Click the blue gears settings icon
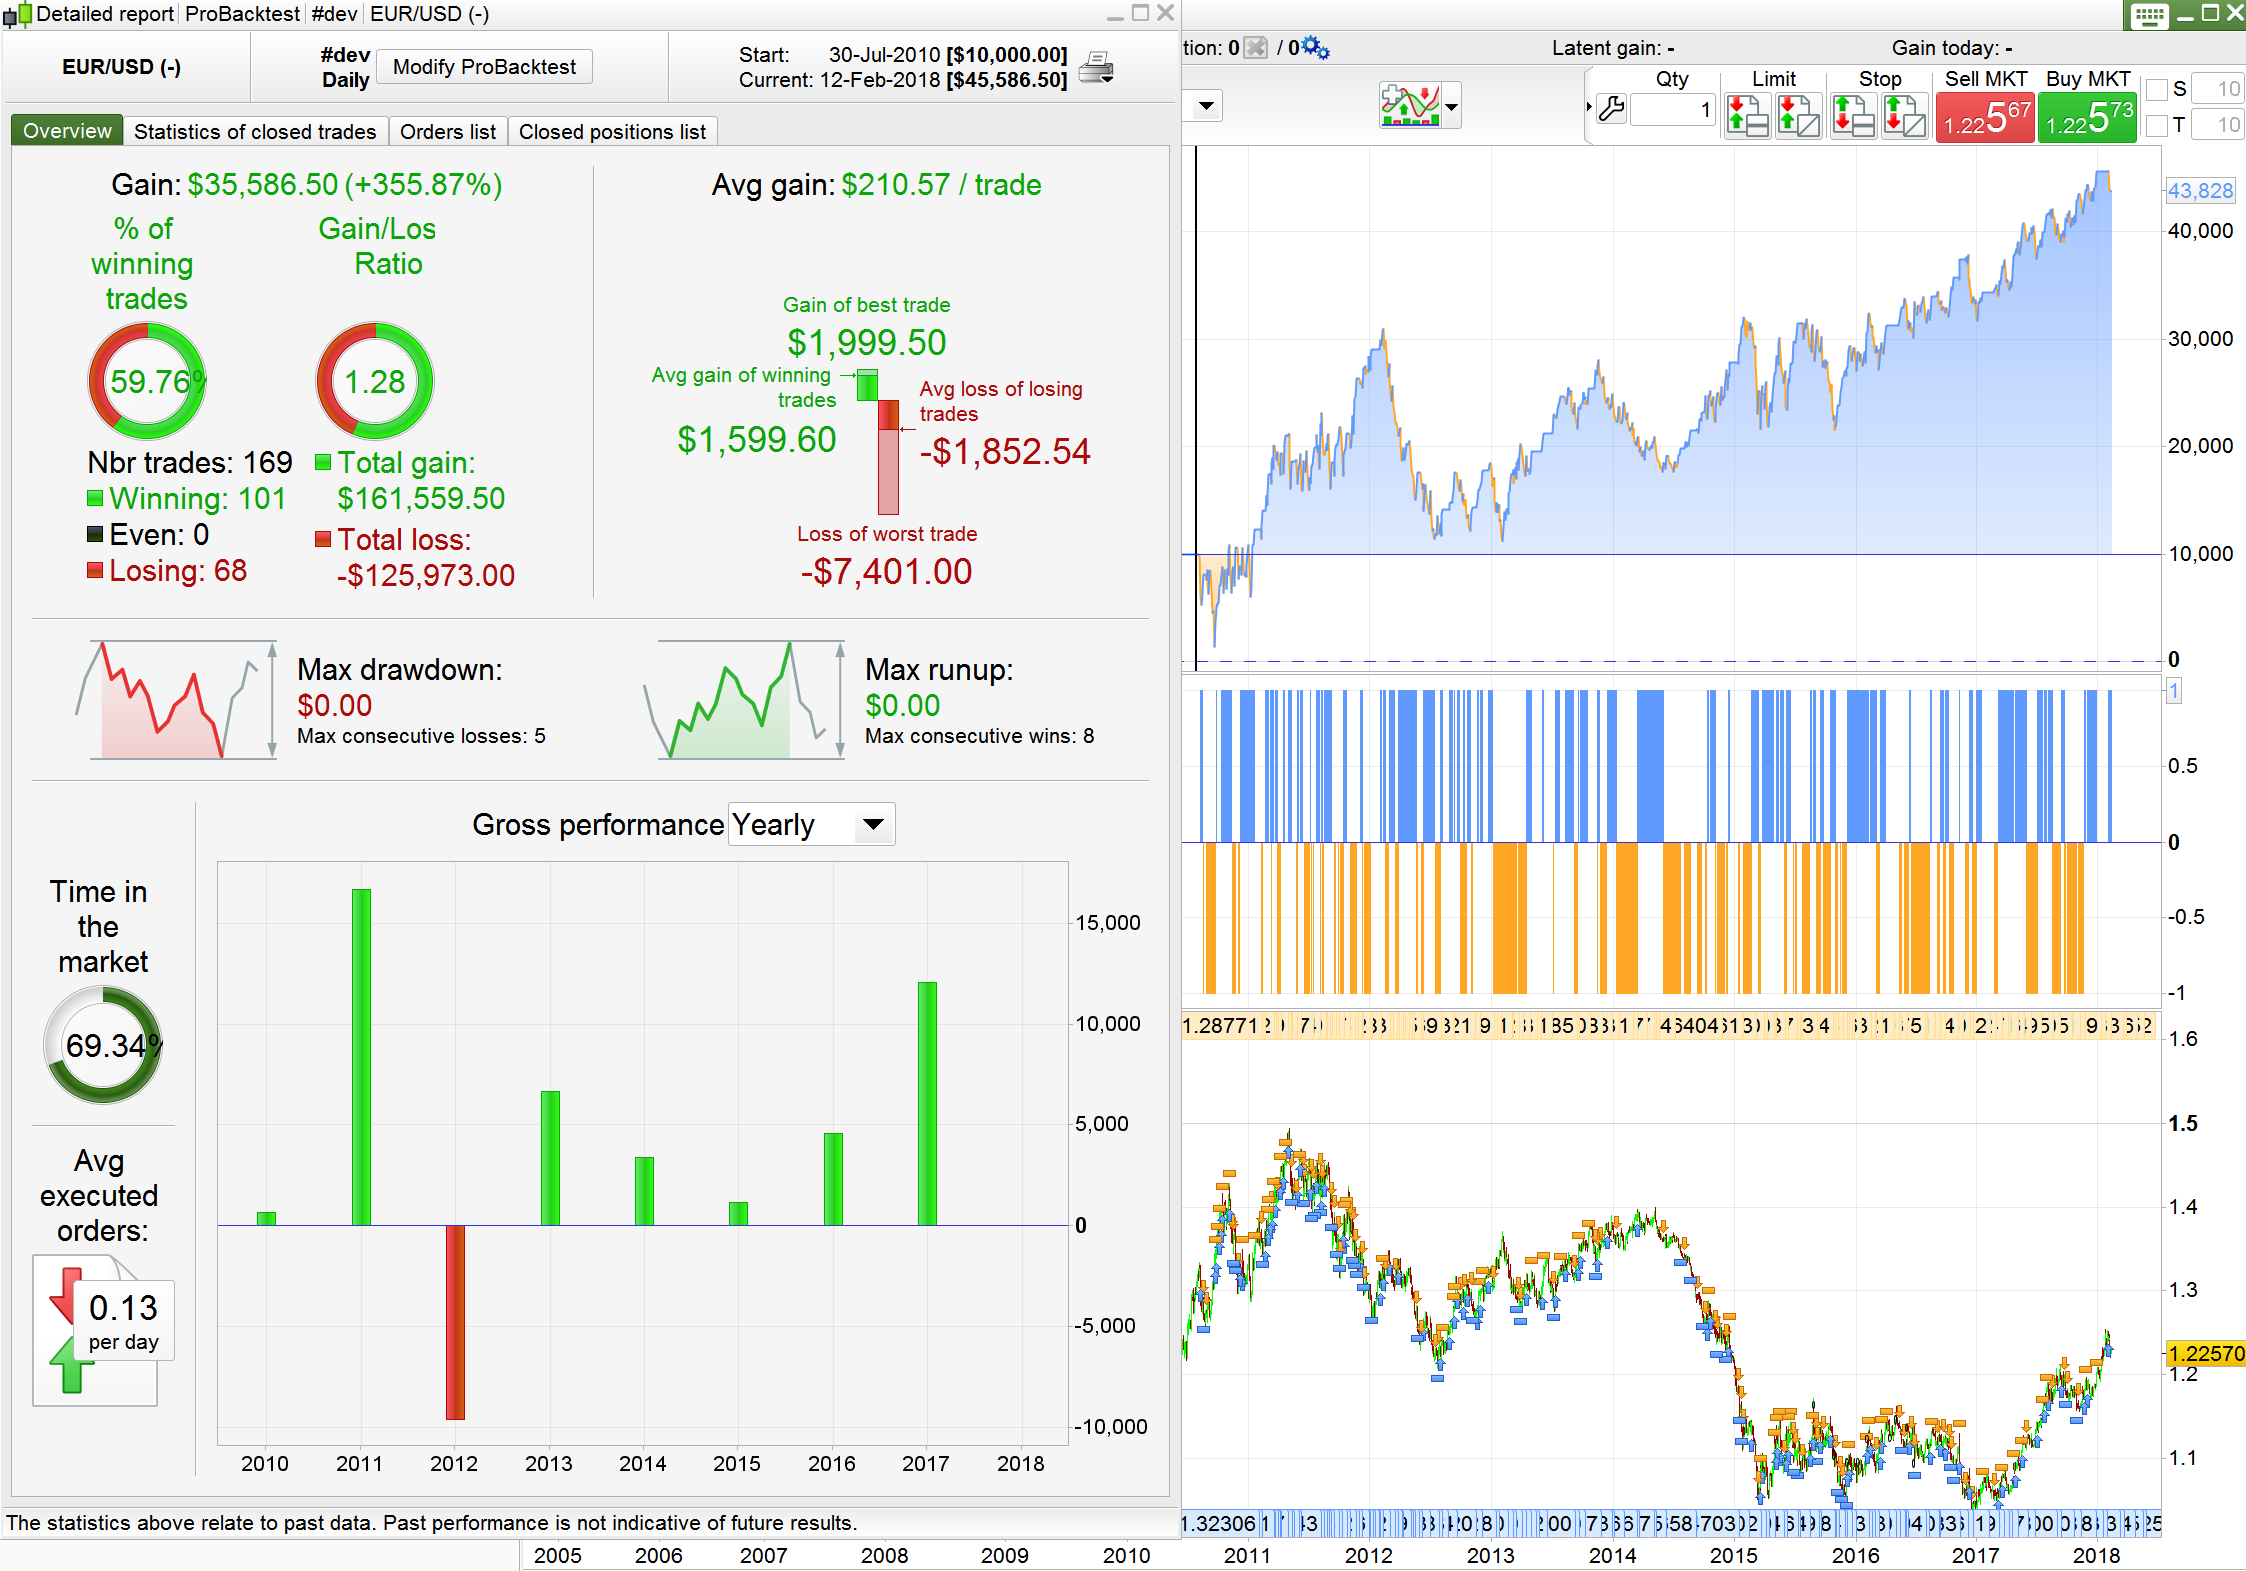 1316,47
